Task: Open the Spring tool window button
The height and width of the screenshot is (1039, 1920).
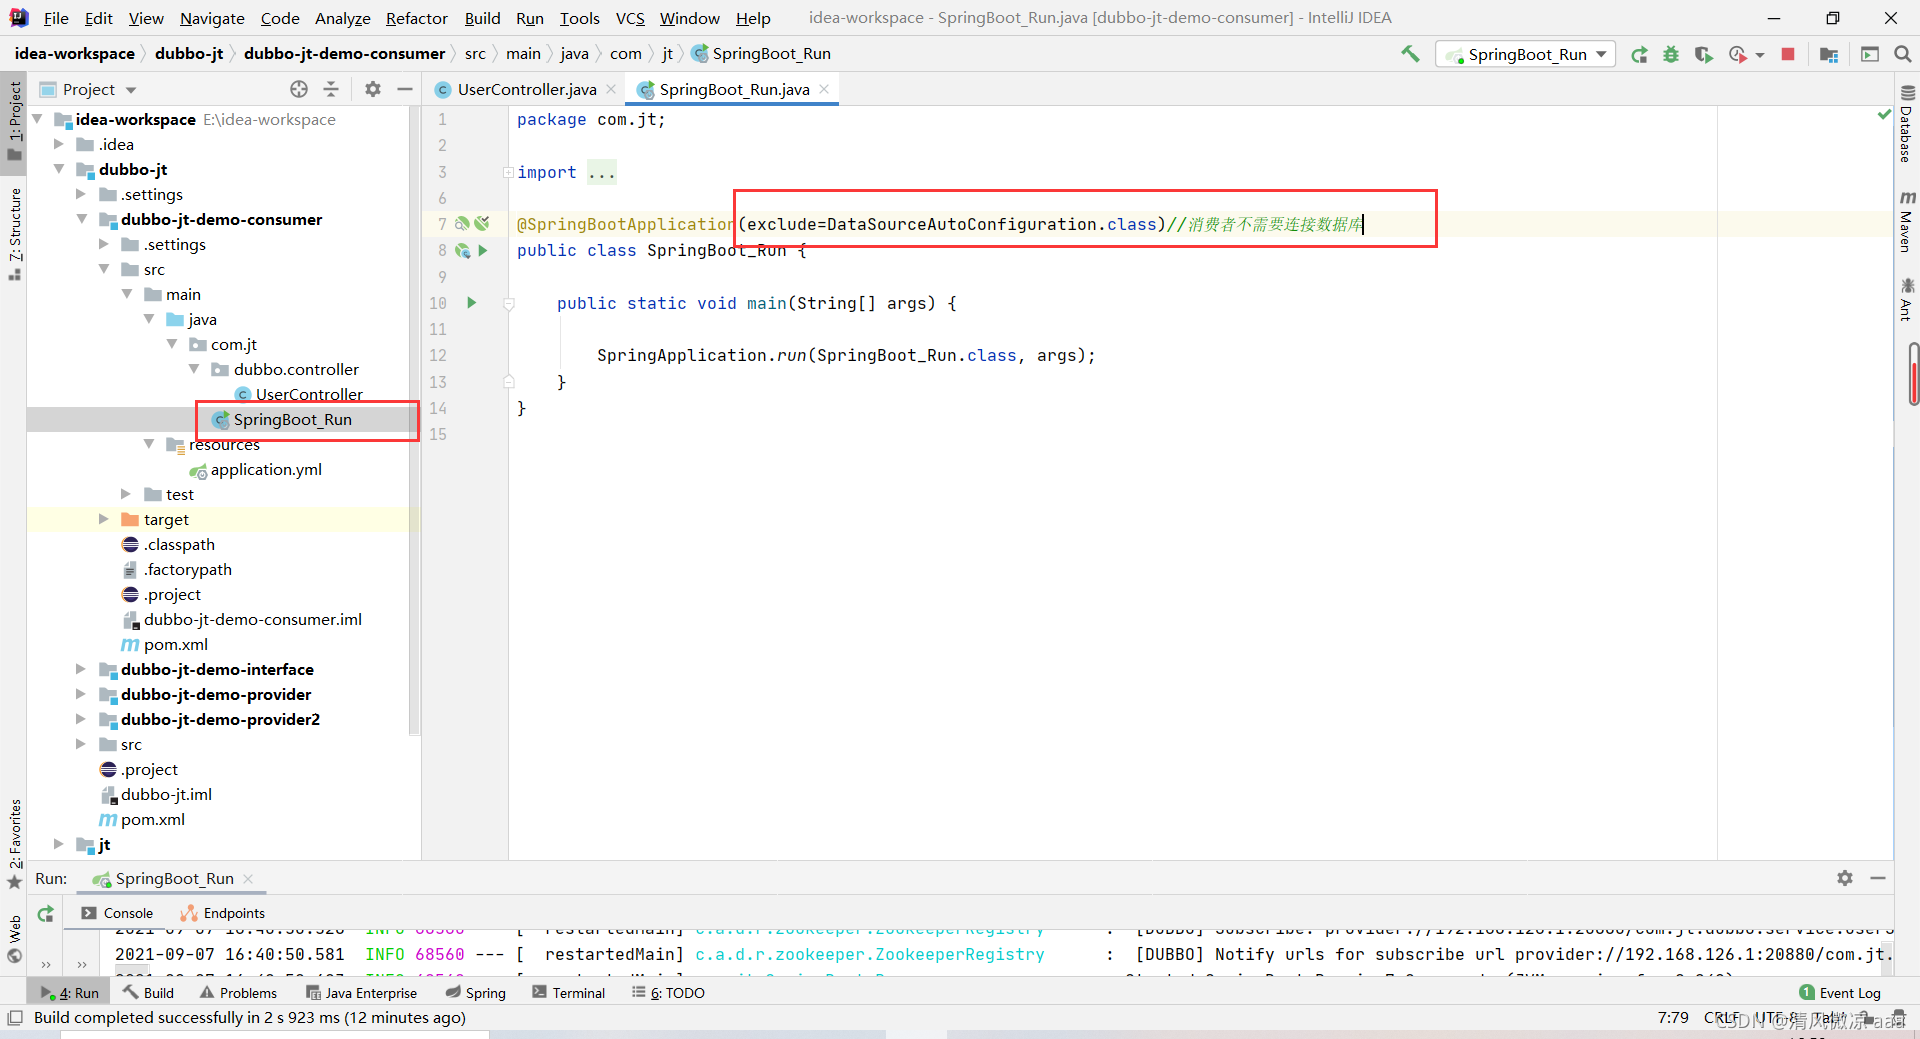Action: pos(476,993)
